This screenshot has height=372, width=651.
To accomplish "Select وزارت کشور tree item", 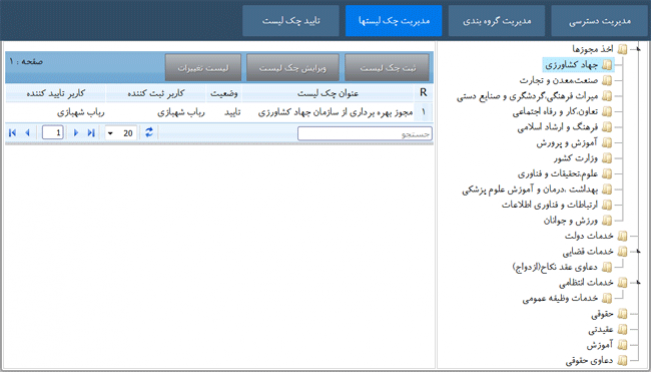I will 576,158.
